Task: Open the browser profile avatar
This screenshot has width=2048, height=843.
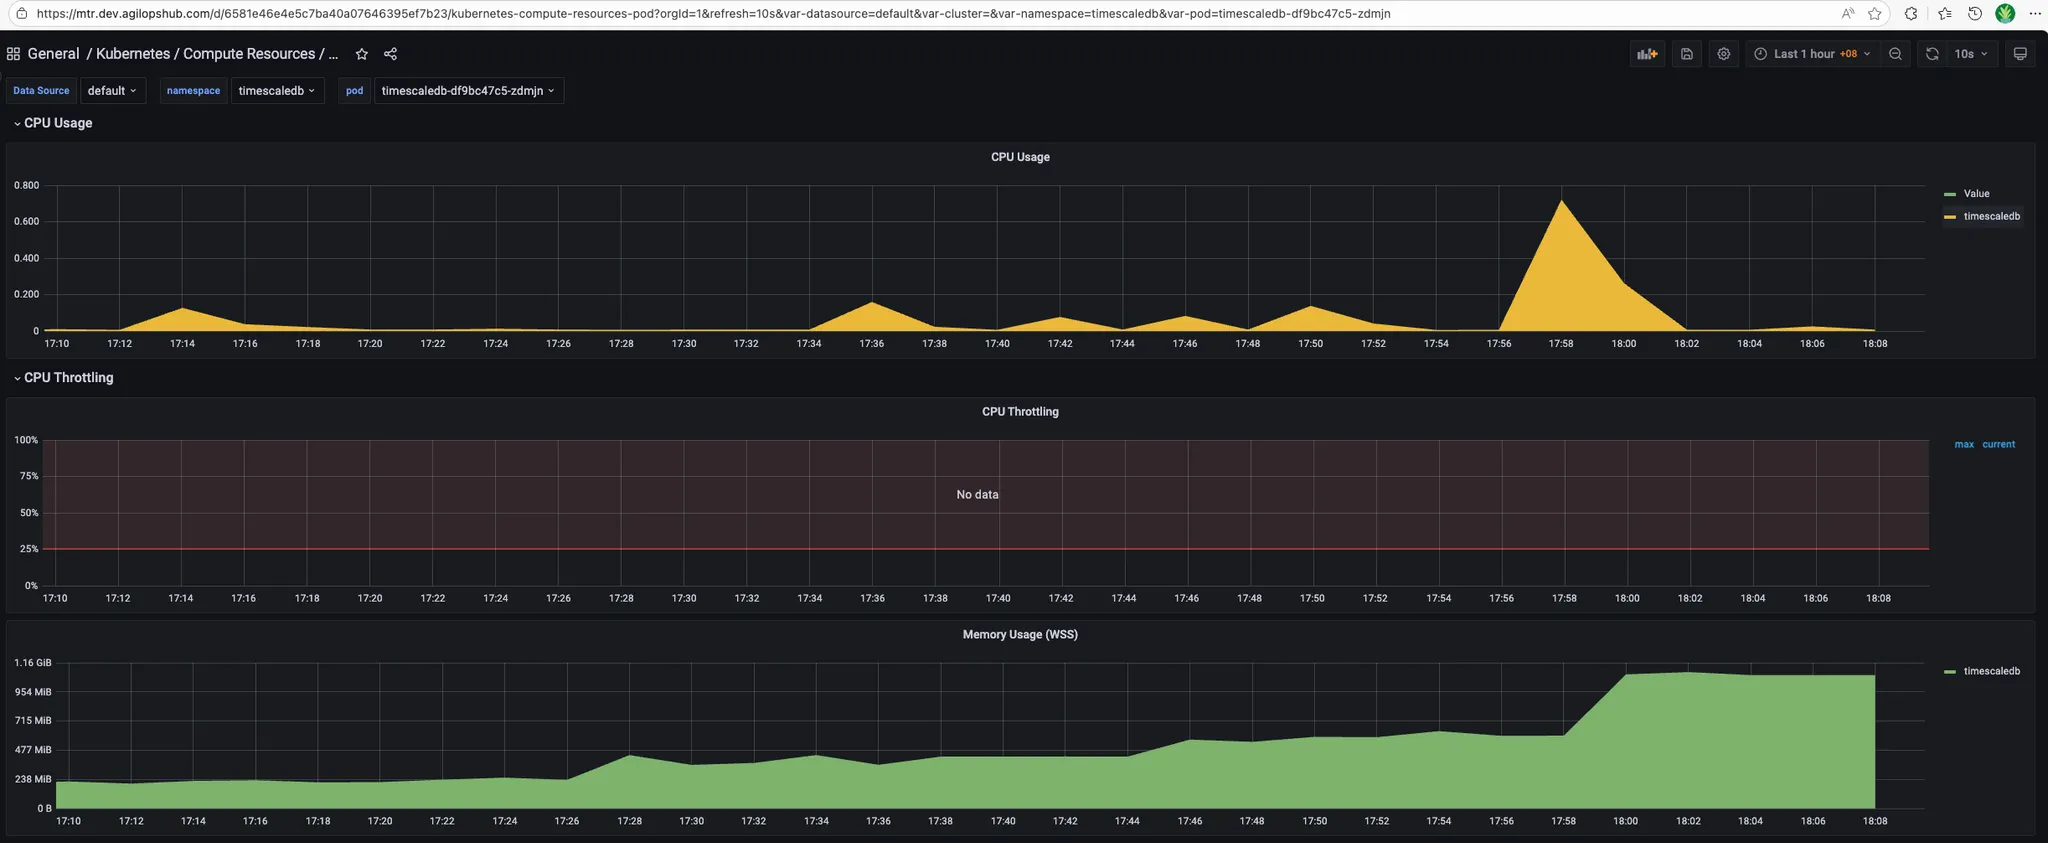Action: click(x=2005, y=14)
